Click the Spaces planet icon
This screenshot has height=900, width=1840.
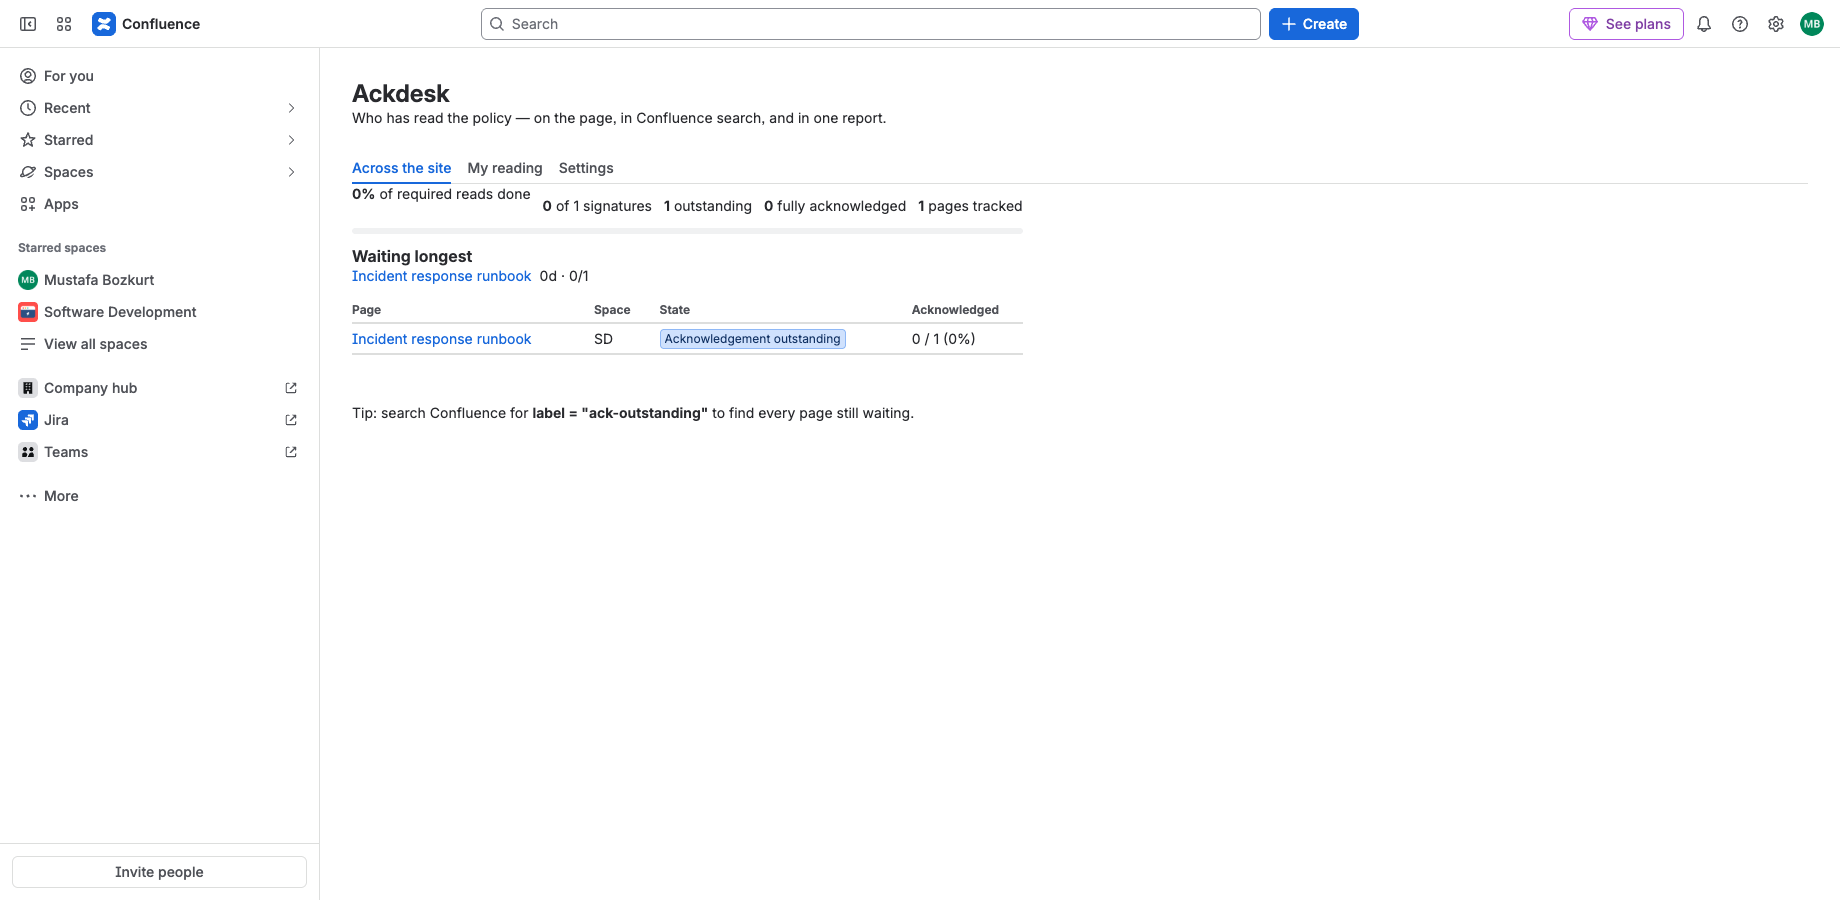point(28,172)
